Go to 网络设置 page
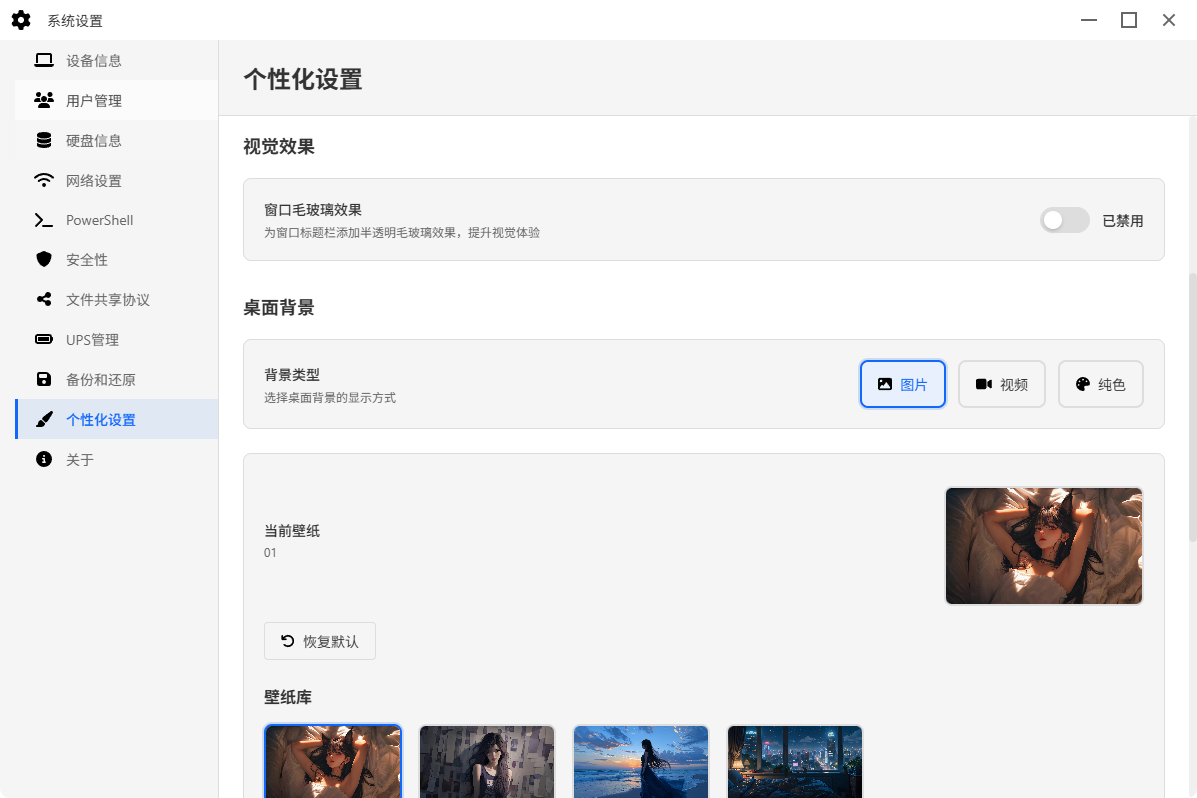1197x798 pixels. pos(117,180)
